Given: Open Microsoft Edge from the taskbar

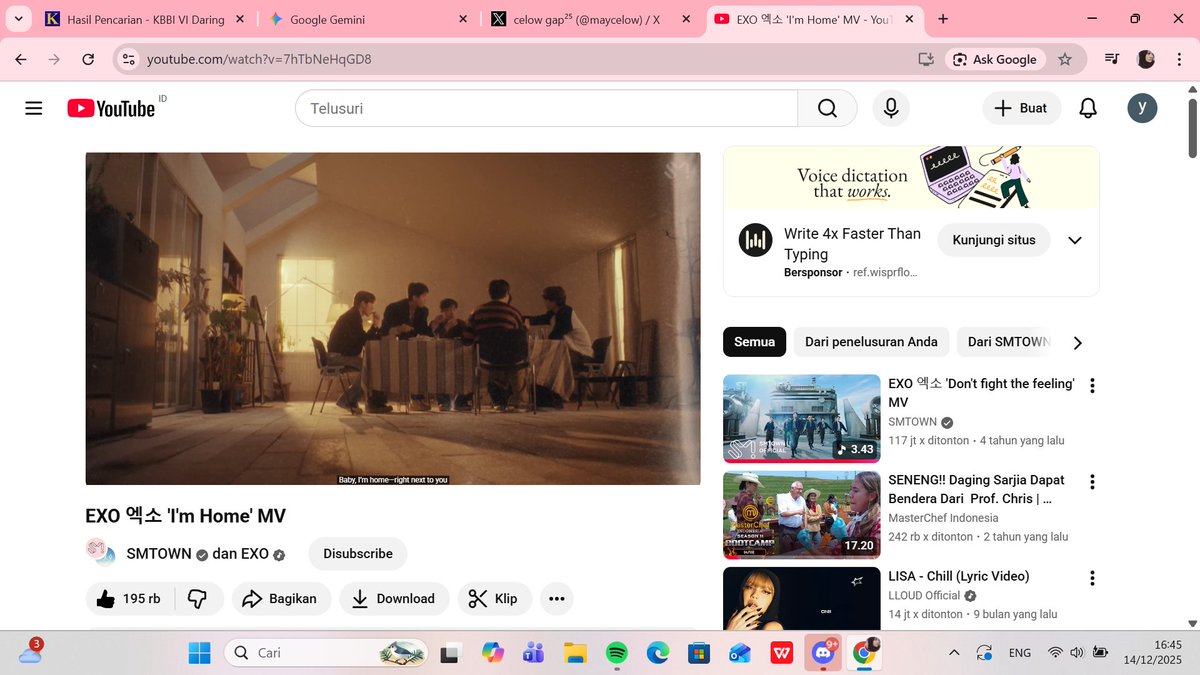Looking at the screenshot, I should 657,653.
